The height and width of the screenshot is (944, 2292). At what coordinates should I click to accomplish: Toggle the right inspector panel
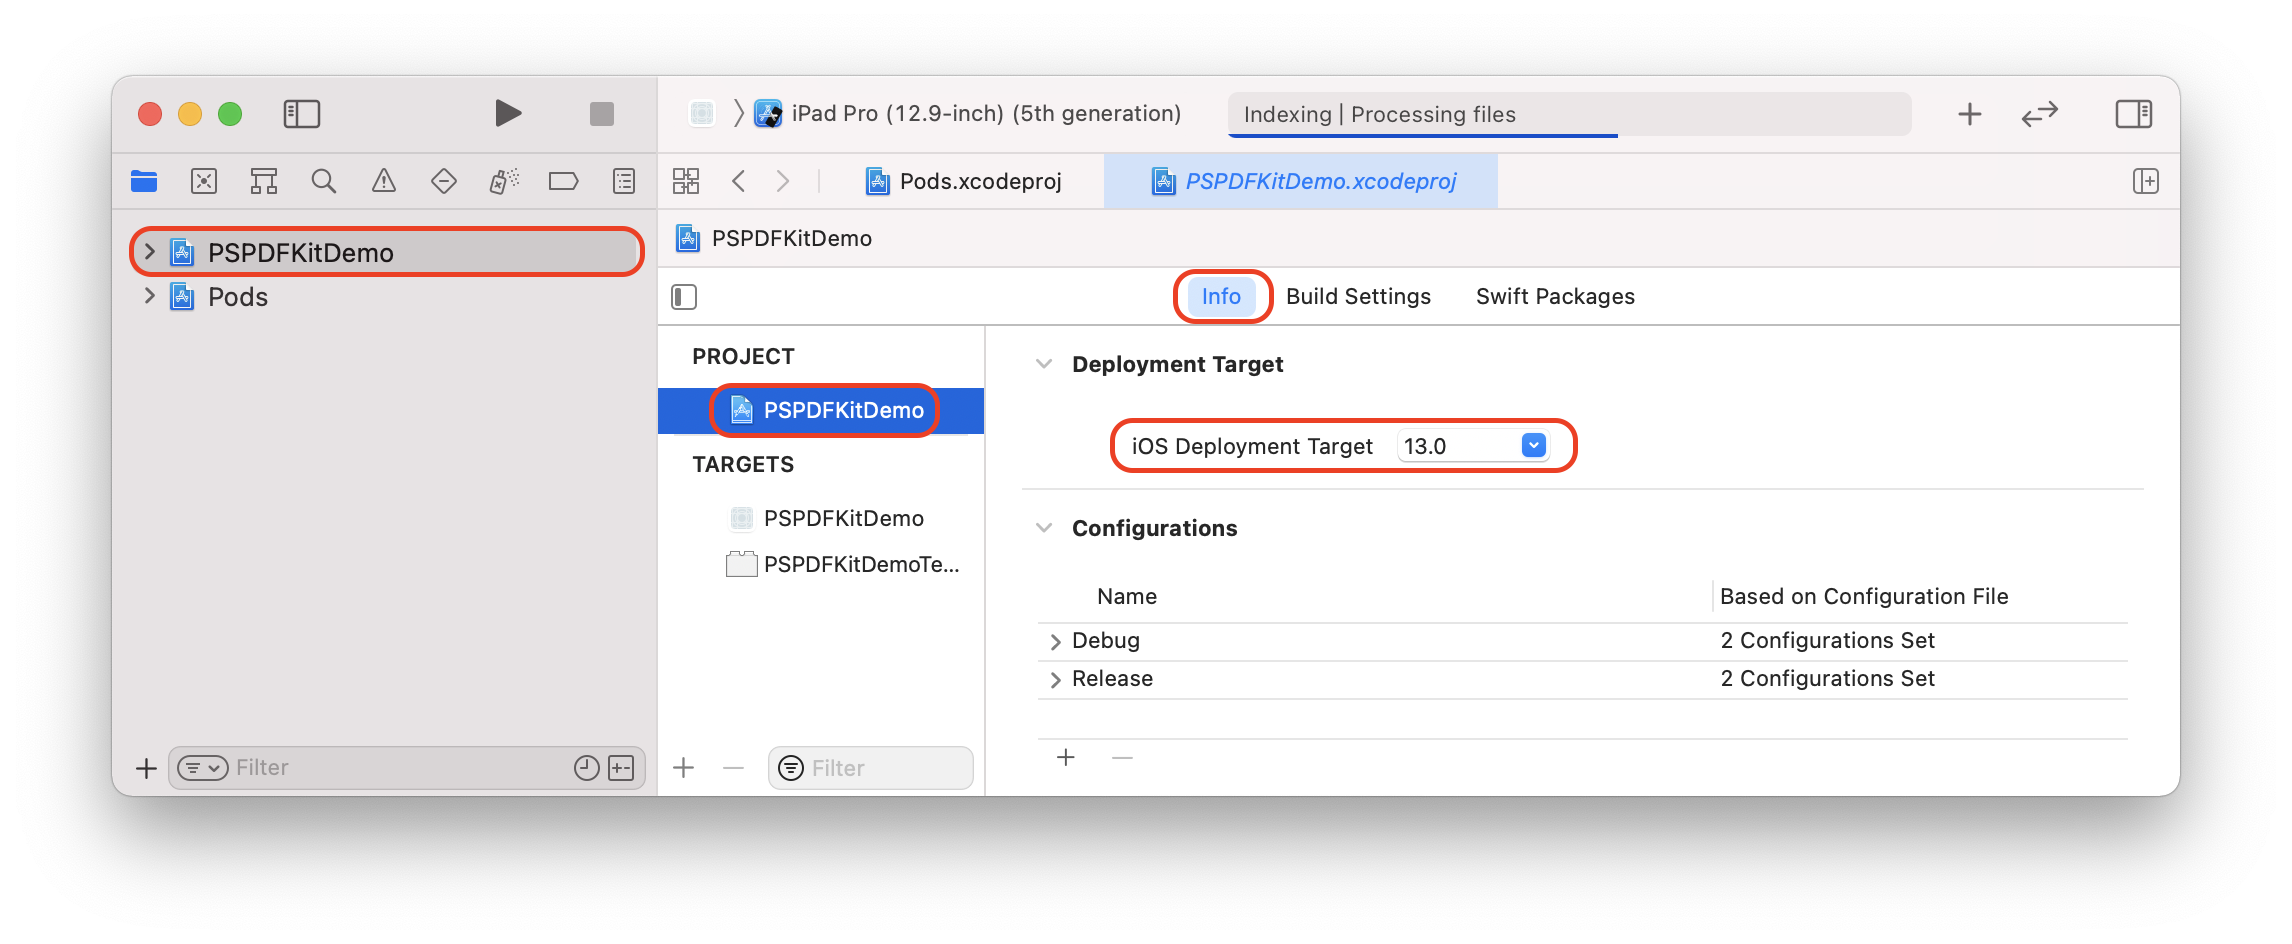click(x=2133, y=114)
